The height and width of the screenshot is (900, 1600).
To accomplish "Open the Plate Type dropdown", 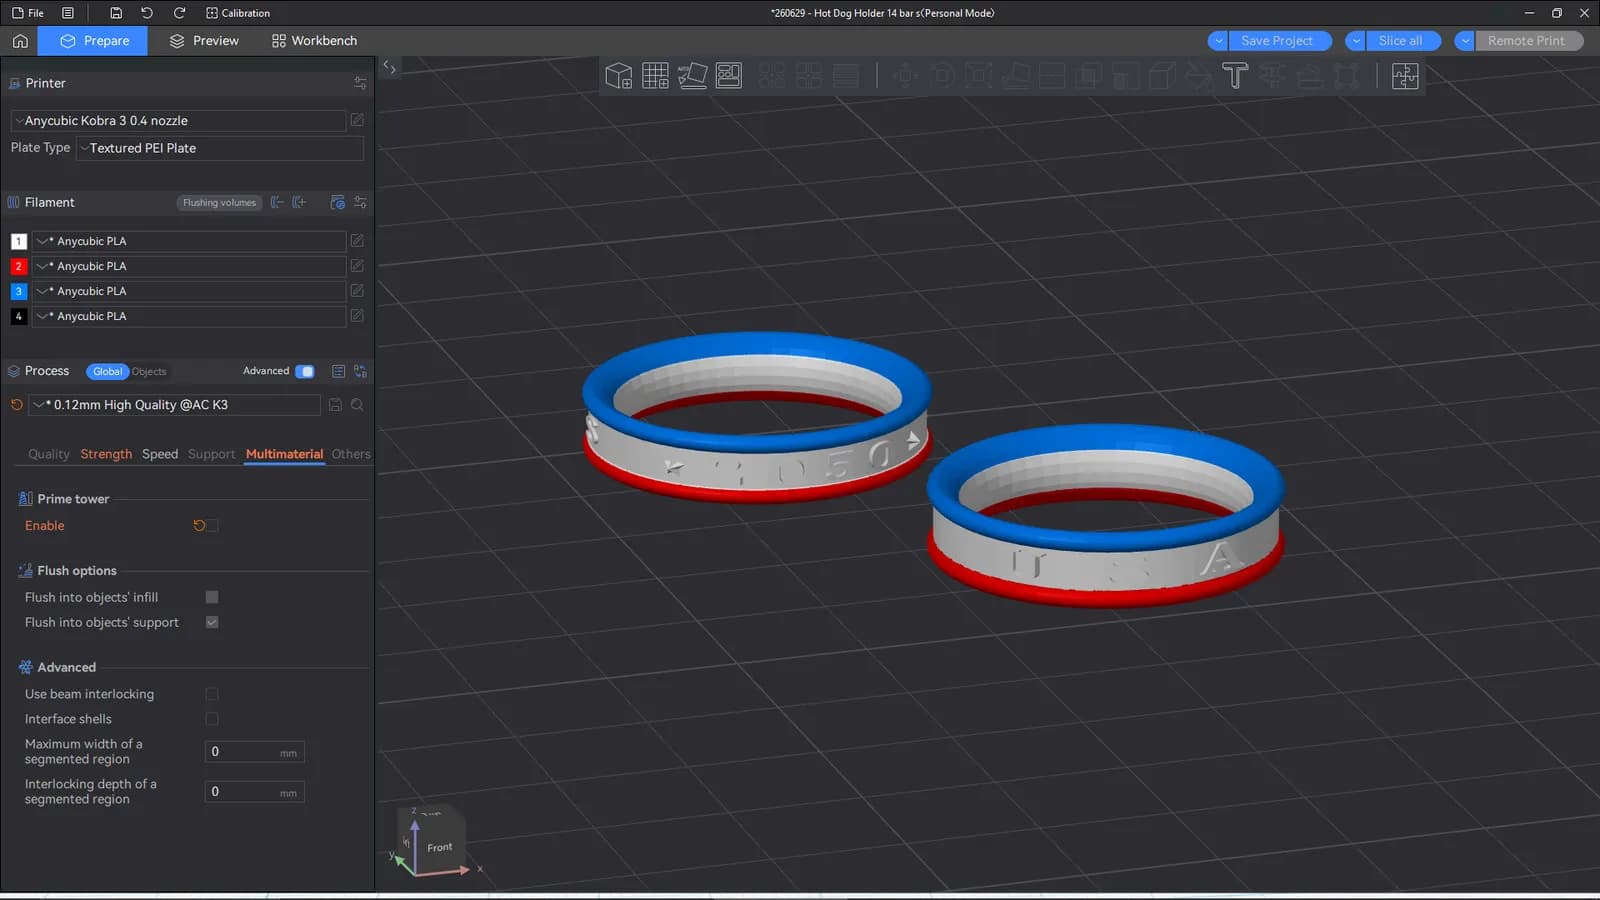I will (x=220, y=148).
